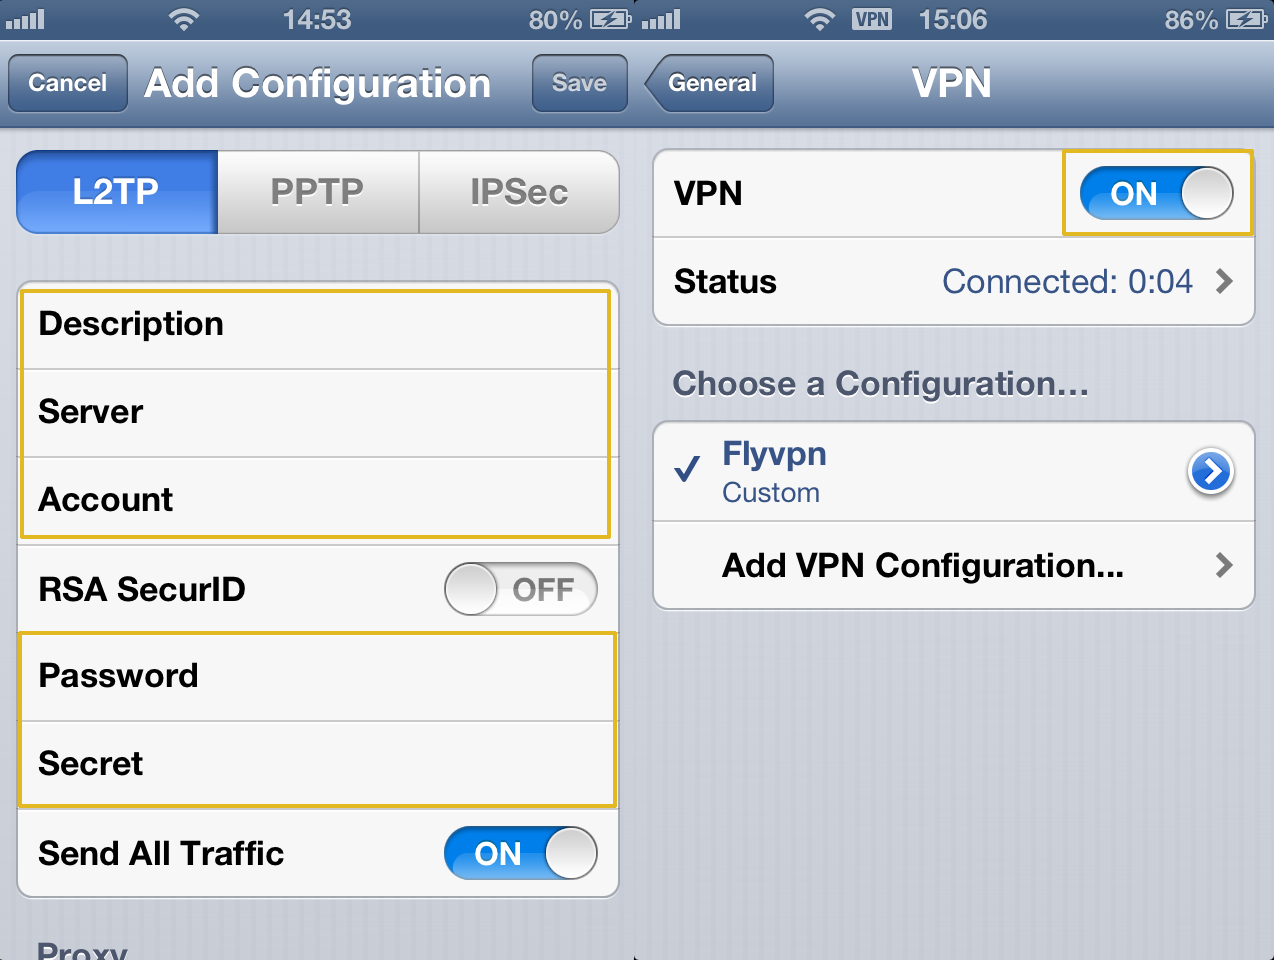Tap the VPN indicator in status bar

coord(872,19)
